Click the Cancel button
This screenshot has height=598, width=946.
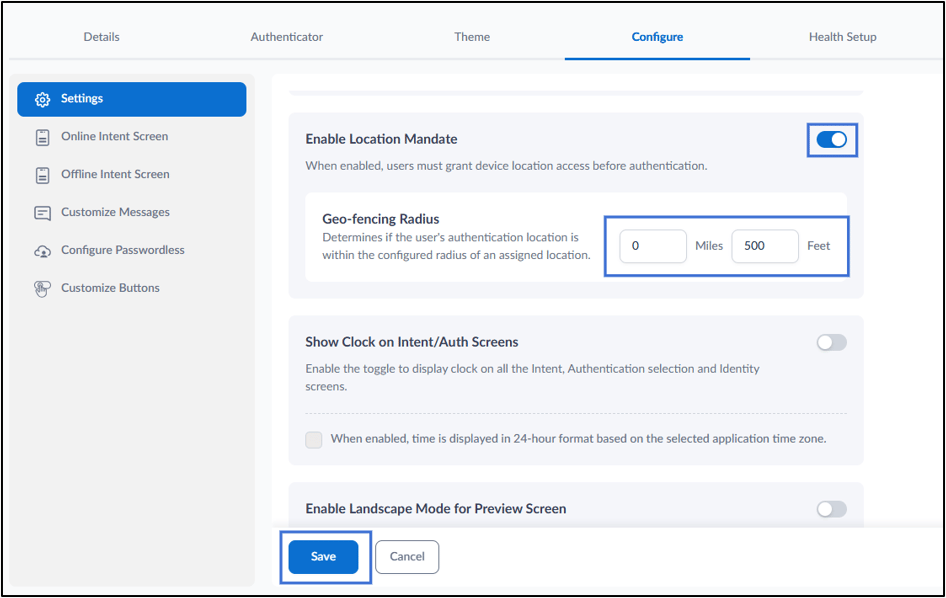click(407, 556)
